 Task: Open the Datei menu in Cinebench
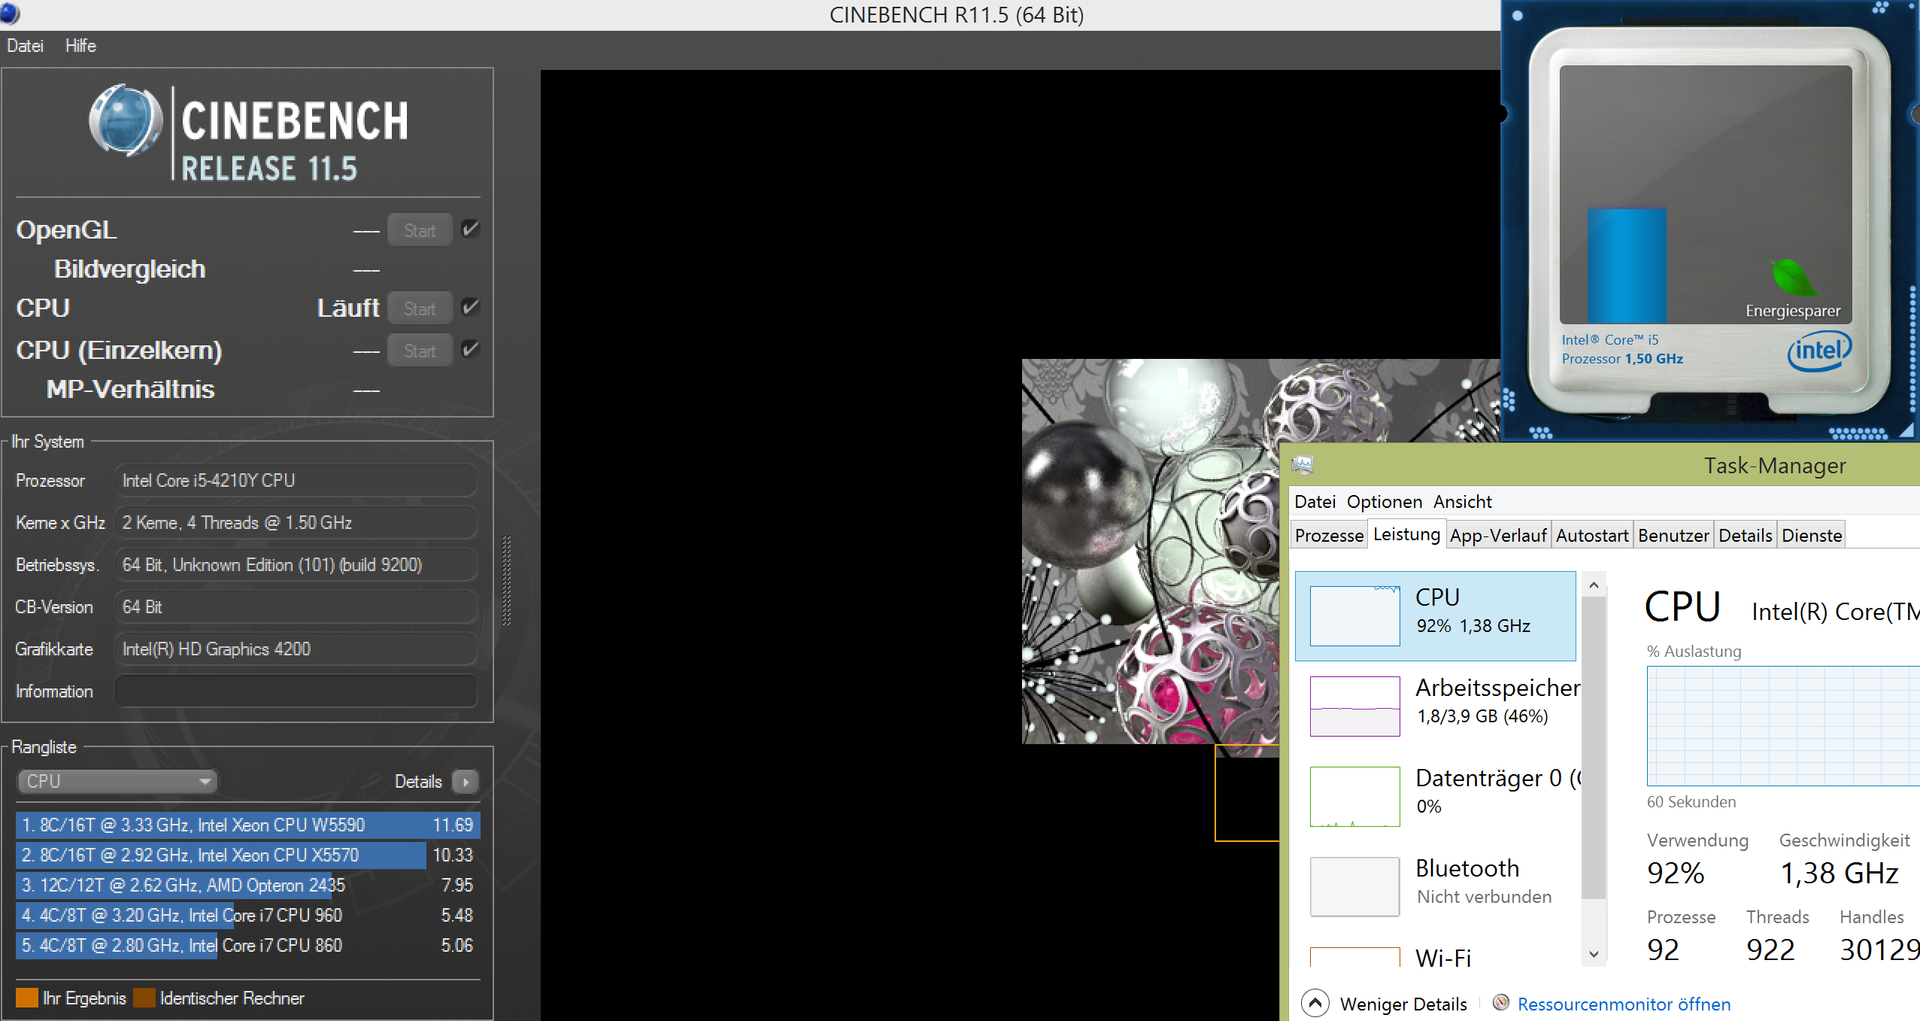[25, 46]
